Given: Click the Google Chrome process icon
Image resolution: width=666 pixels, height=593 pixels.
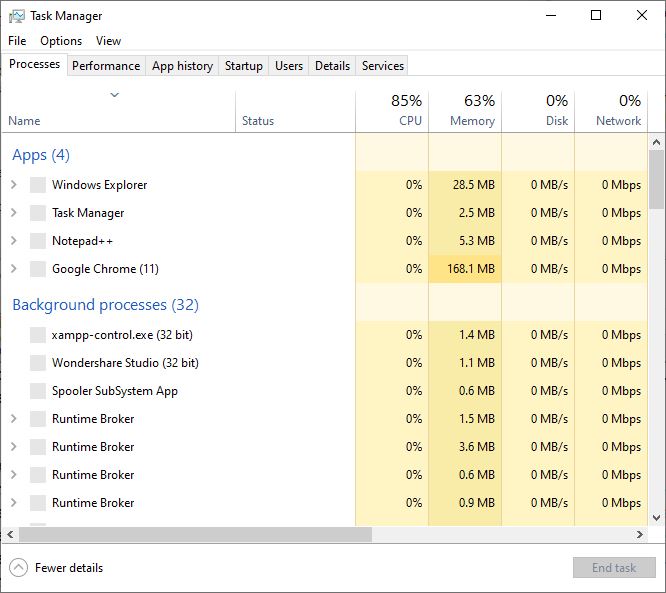Looking at the screenshot, I should [x=38, y=269].
